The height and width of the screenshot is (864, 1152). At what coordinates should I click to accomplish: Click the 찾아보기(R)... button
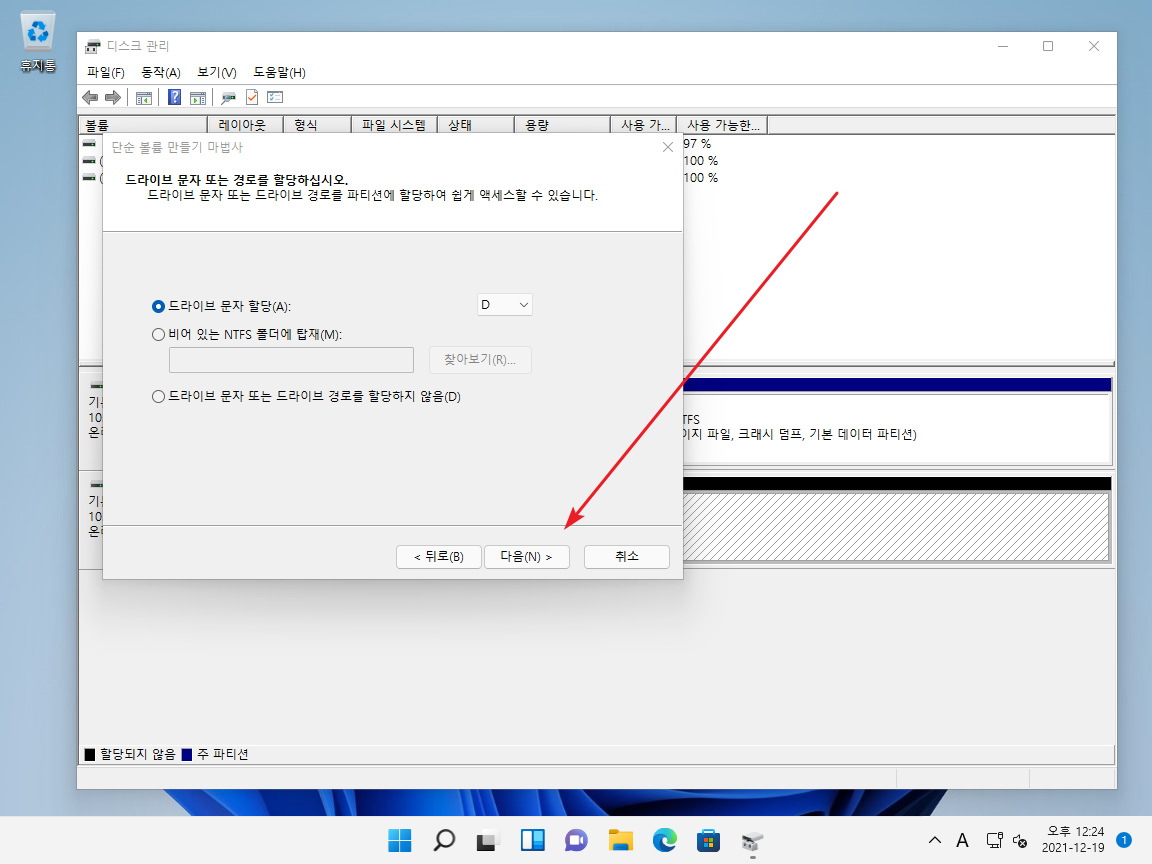480,360
